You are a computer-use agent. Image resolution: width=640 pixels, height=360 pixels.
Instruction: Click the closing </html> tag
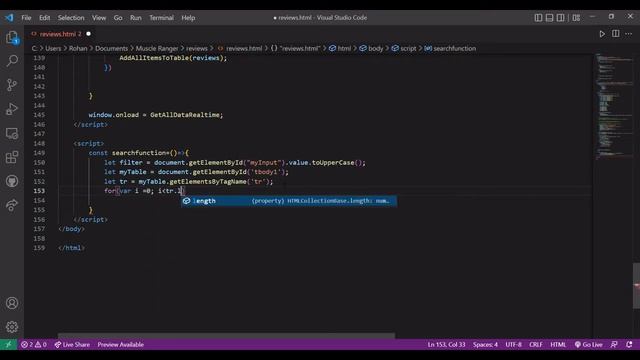click(71, 248)
